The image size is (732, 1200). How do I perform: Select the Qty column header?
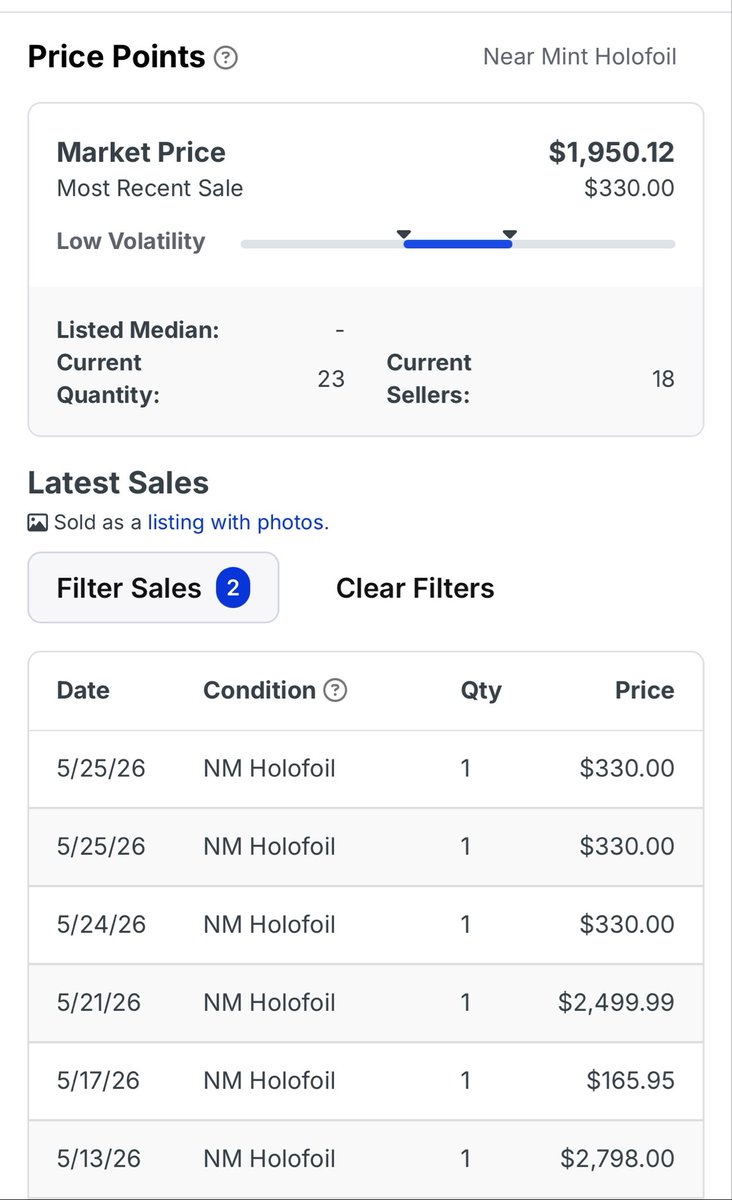[x=481, y=690]
